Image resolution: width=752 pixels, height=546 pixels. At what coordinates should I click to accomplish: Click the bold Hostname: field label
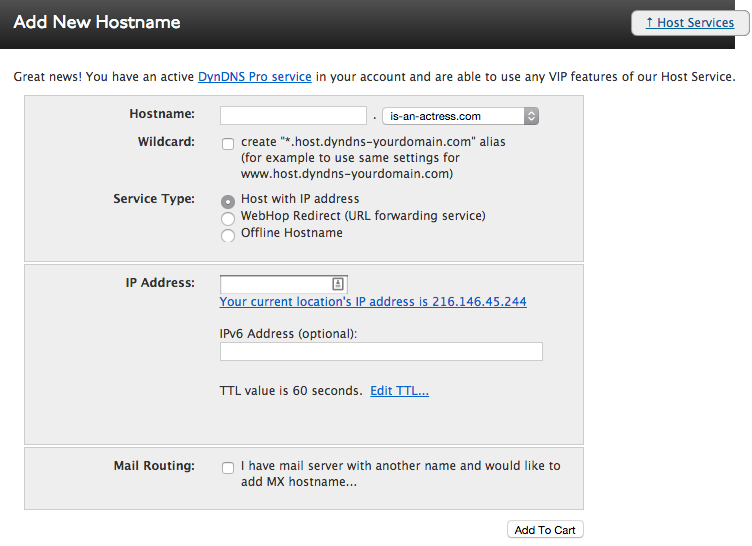pos(162,114)
